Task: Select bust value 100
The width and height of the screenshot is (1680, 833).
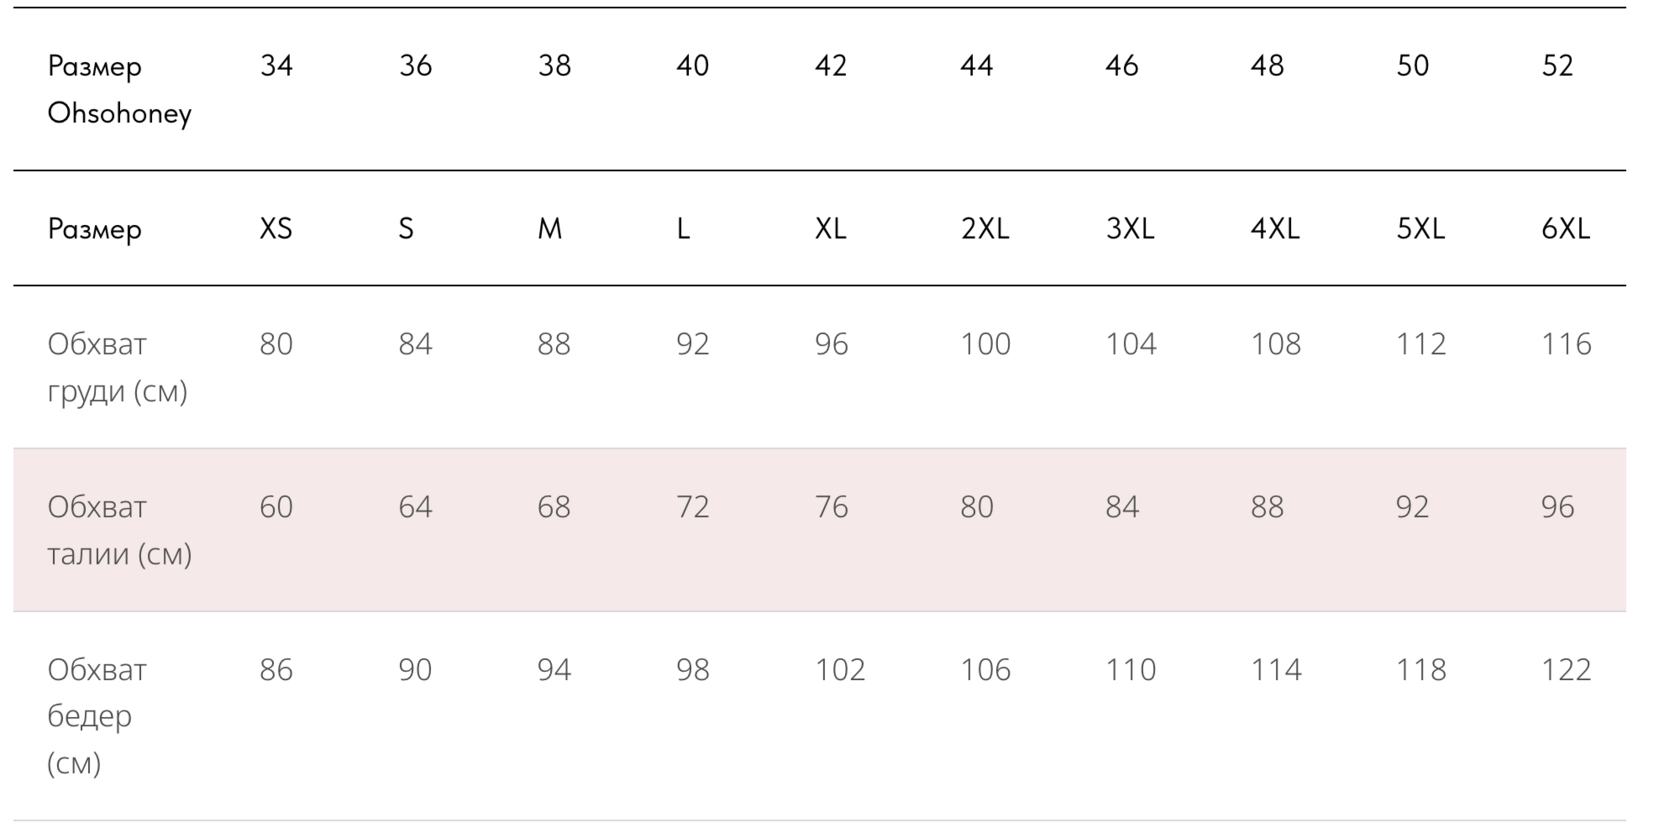Action: [x=985, y=344]
